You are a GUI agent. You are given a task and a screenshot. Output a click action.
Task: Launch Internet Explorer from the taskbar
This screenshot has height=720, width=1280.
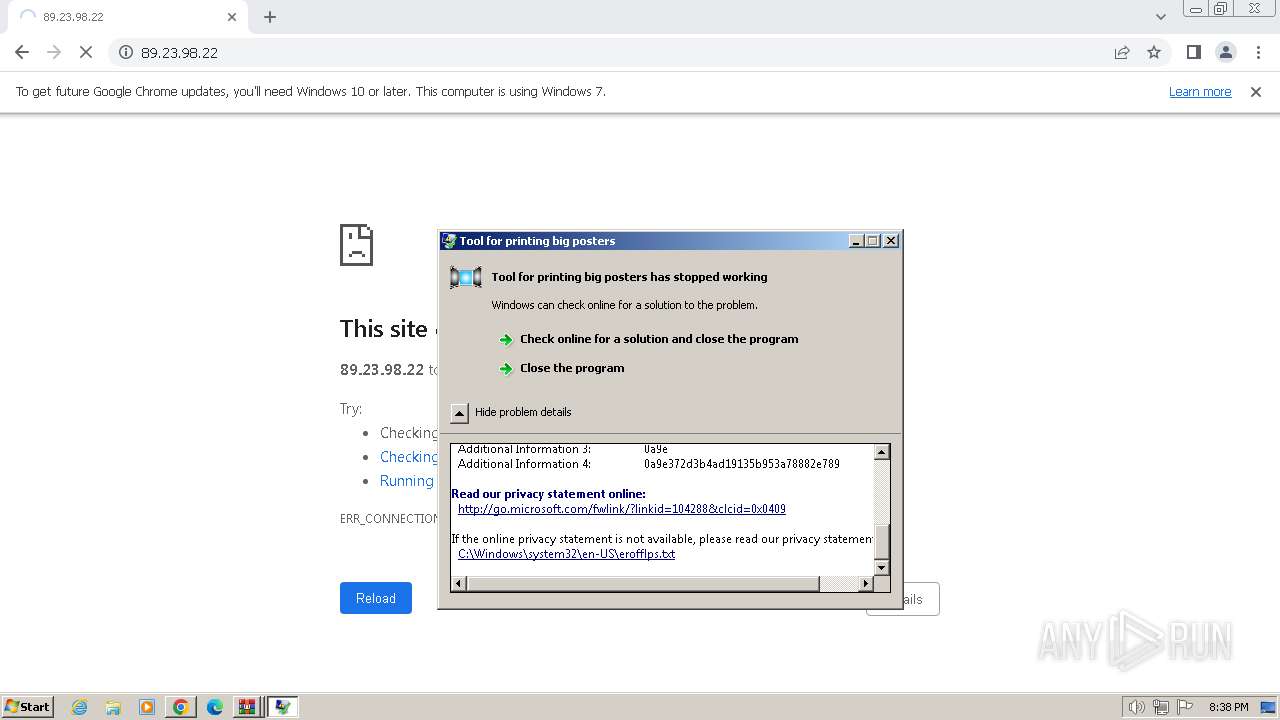[80, 707]
